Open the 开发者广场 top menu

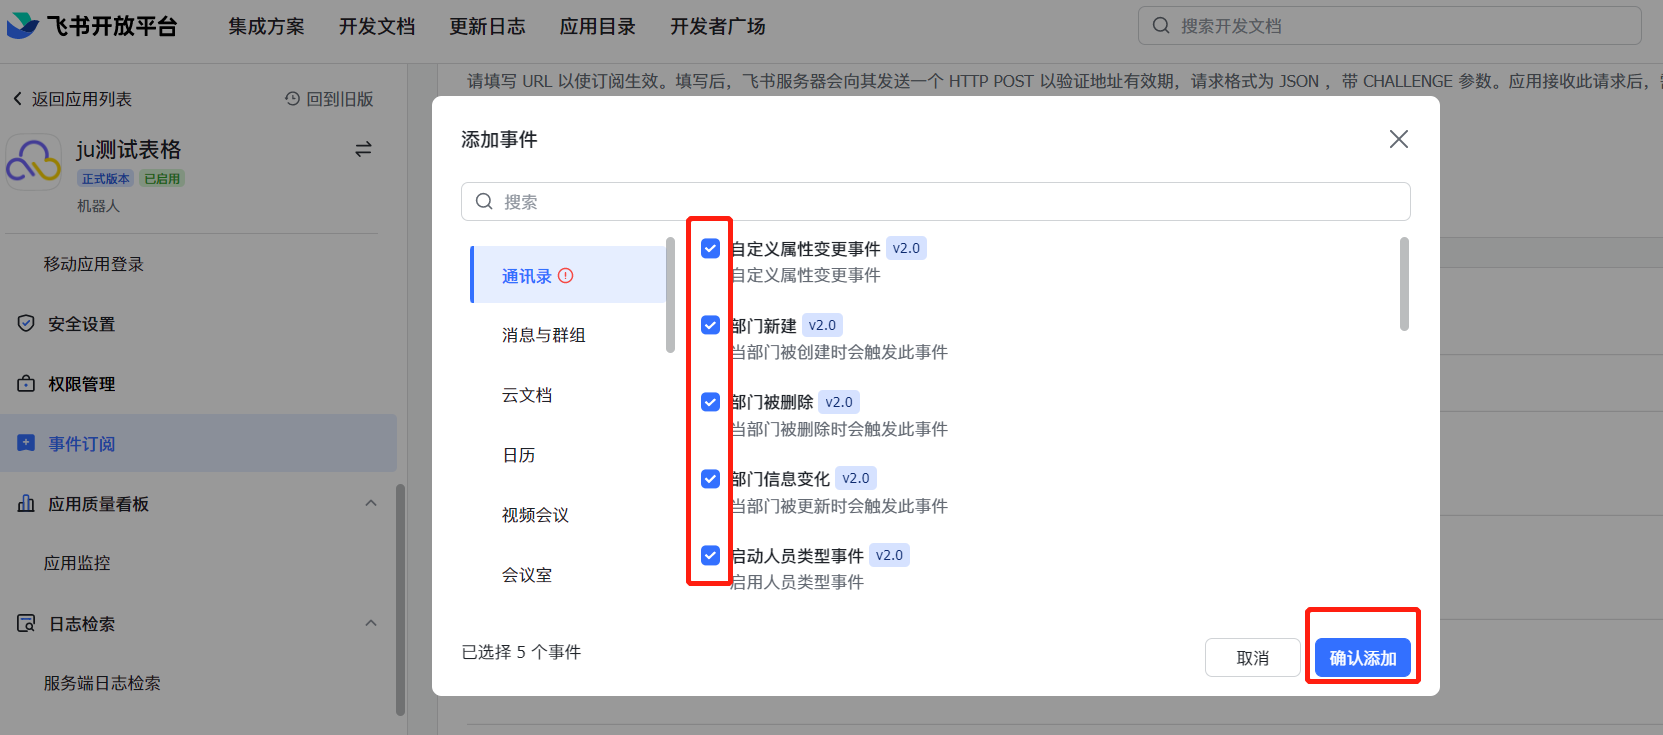coord(718,26)
